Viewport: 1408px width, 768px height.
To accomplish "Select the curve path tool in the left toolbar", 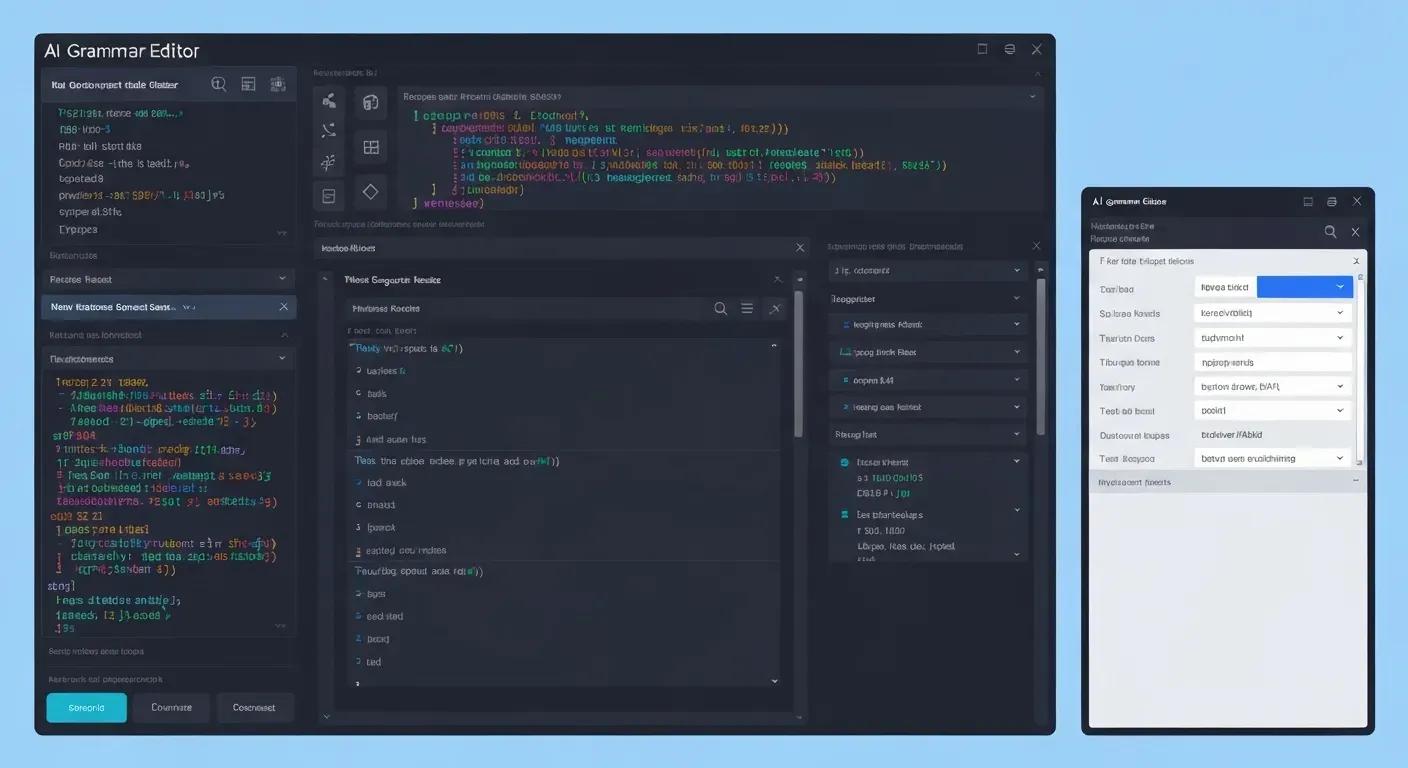I will click(328, 130).
